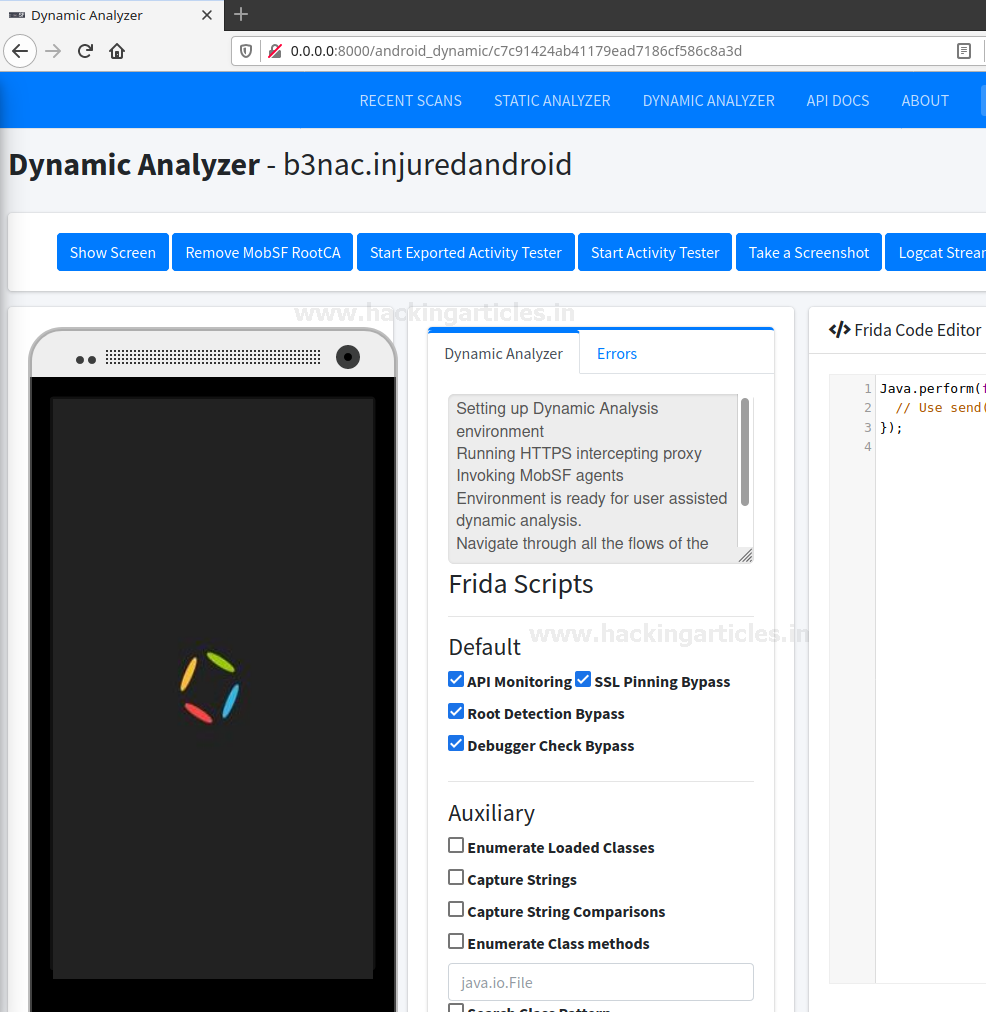Screen dimensions: 986x1012
Task: Close the Dynamic Analyzer browser tab
Action: pos(206,15)
